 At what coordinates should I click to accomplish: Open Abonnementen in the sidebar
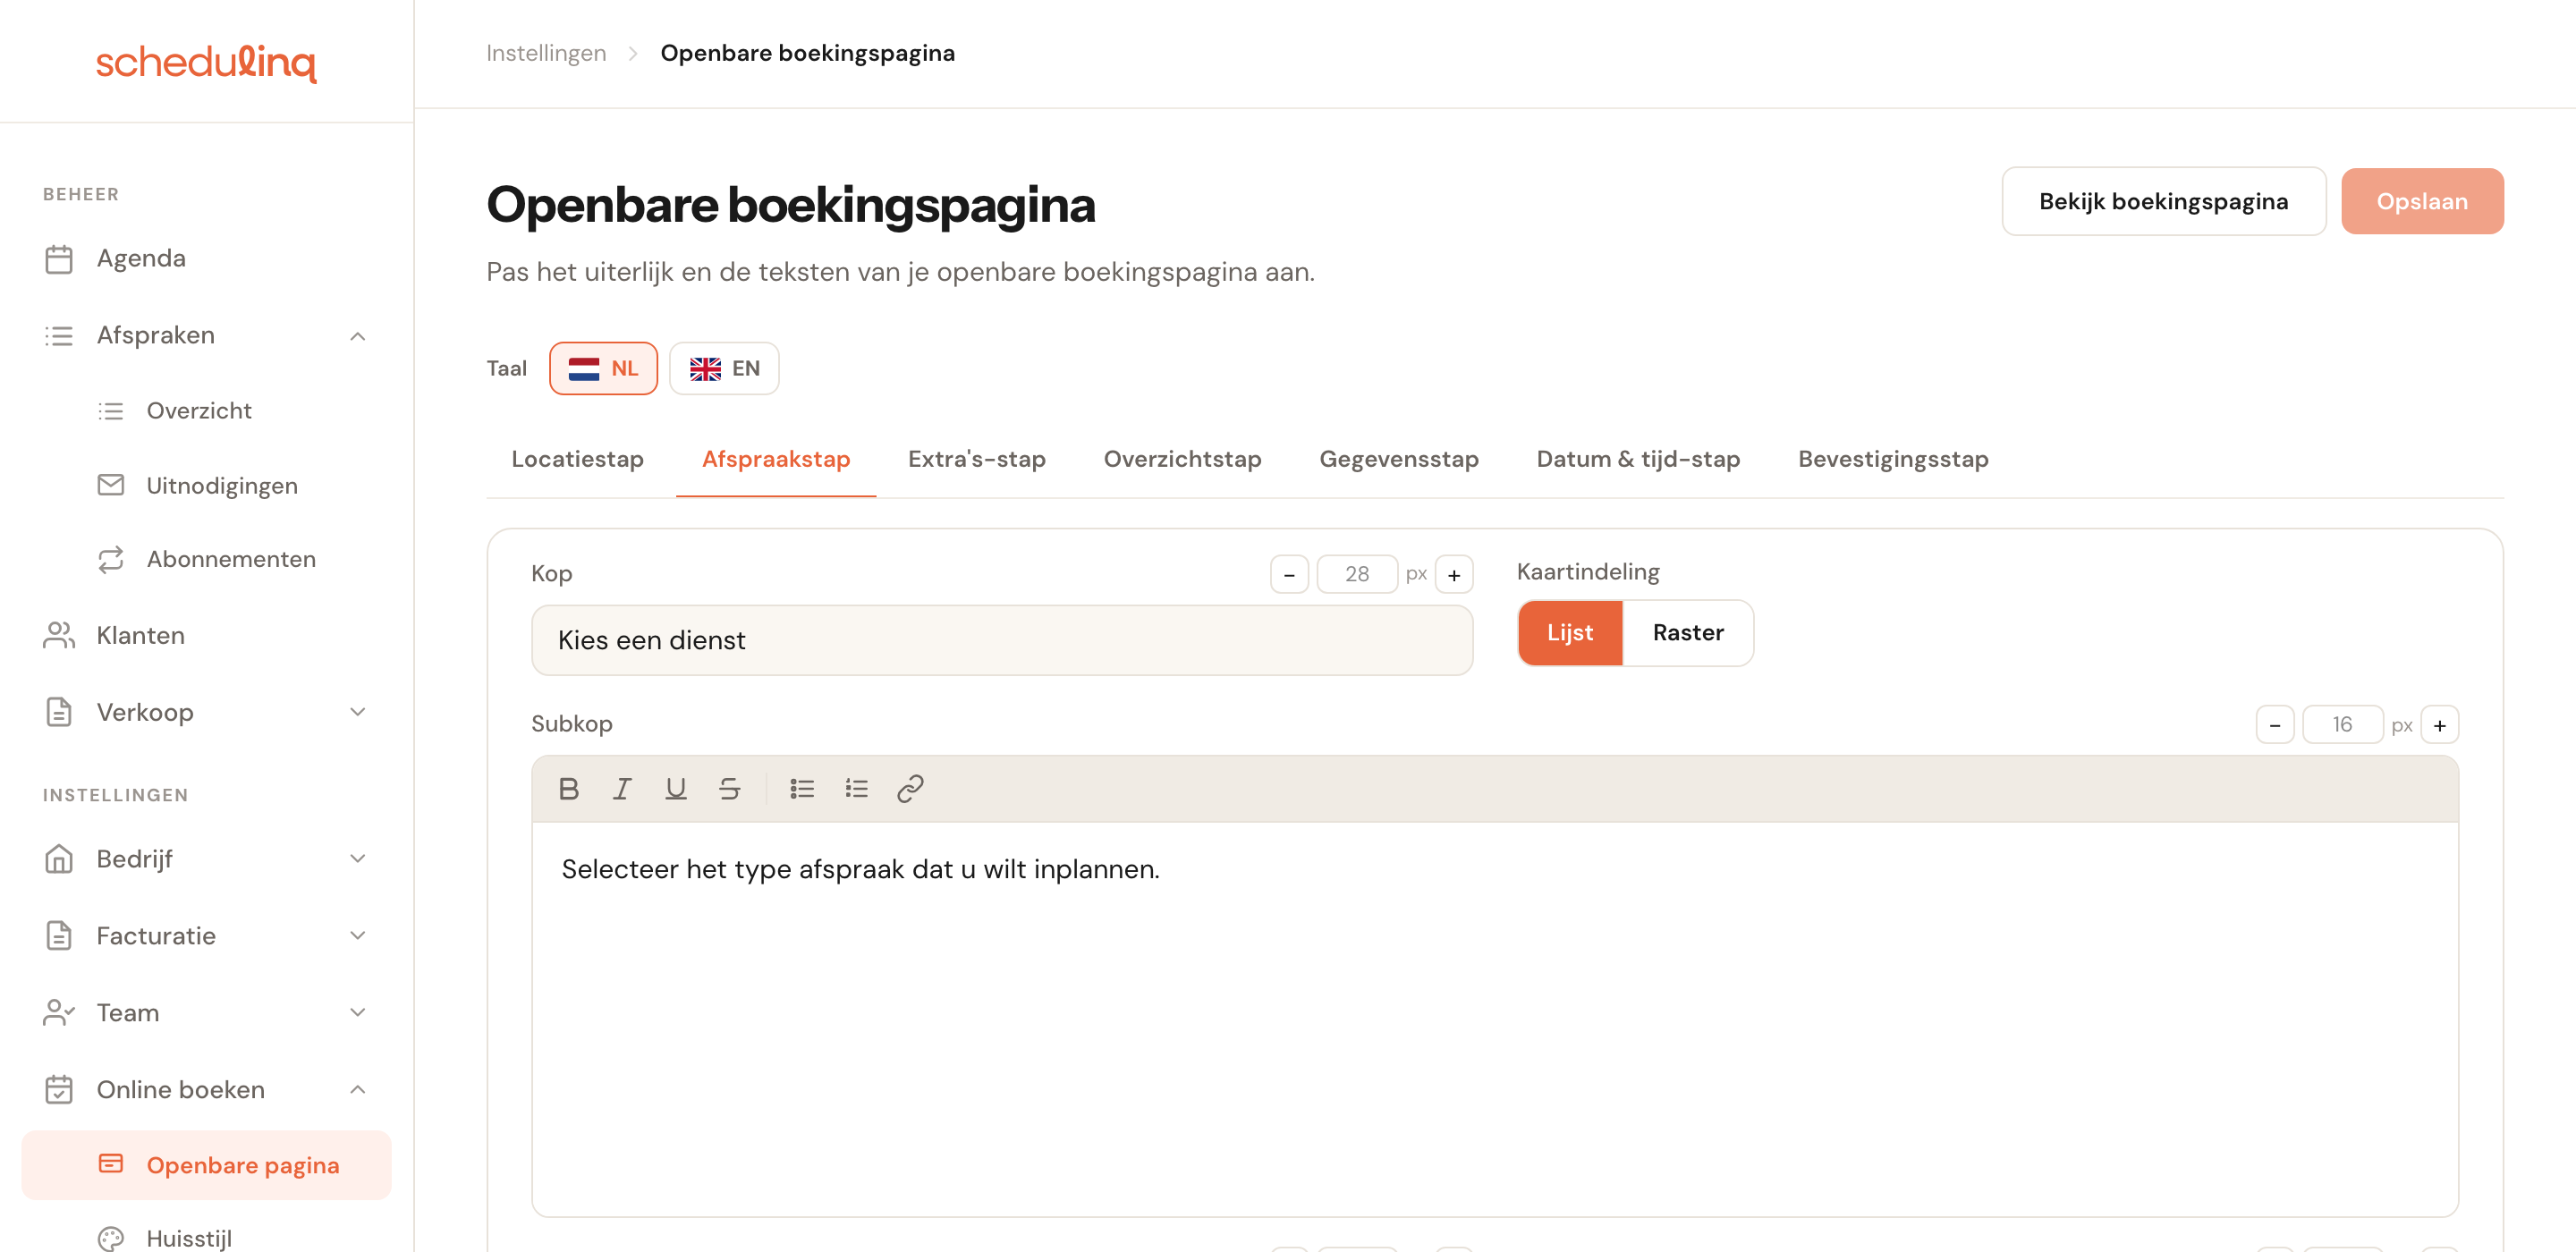[x=206, y=559]
